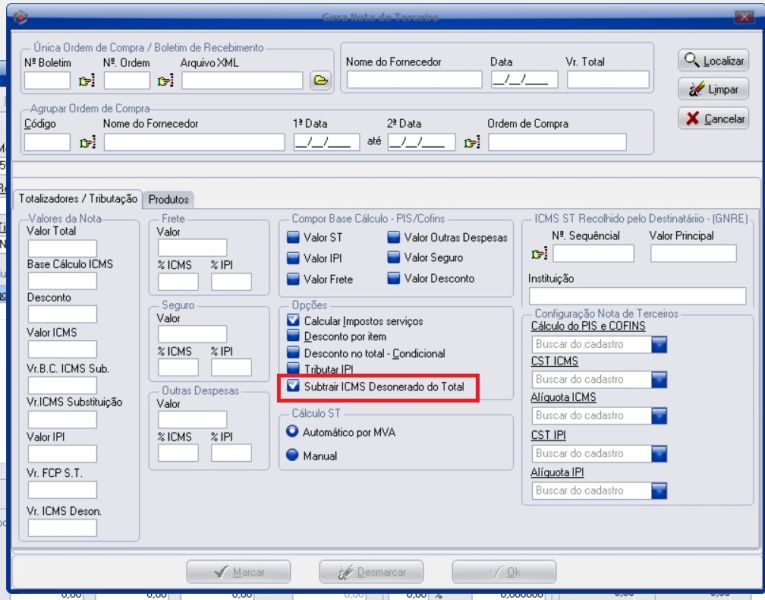Click the Vr. ICMS Deson. field
This screenshot has width=765, height=600.
(62, 528)
